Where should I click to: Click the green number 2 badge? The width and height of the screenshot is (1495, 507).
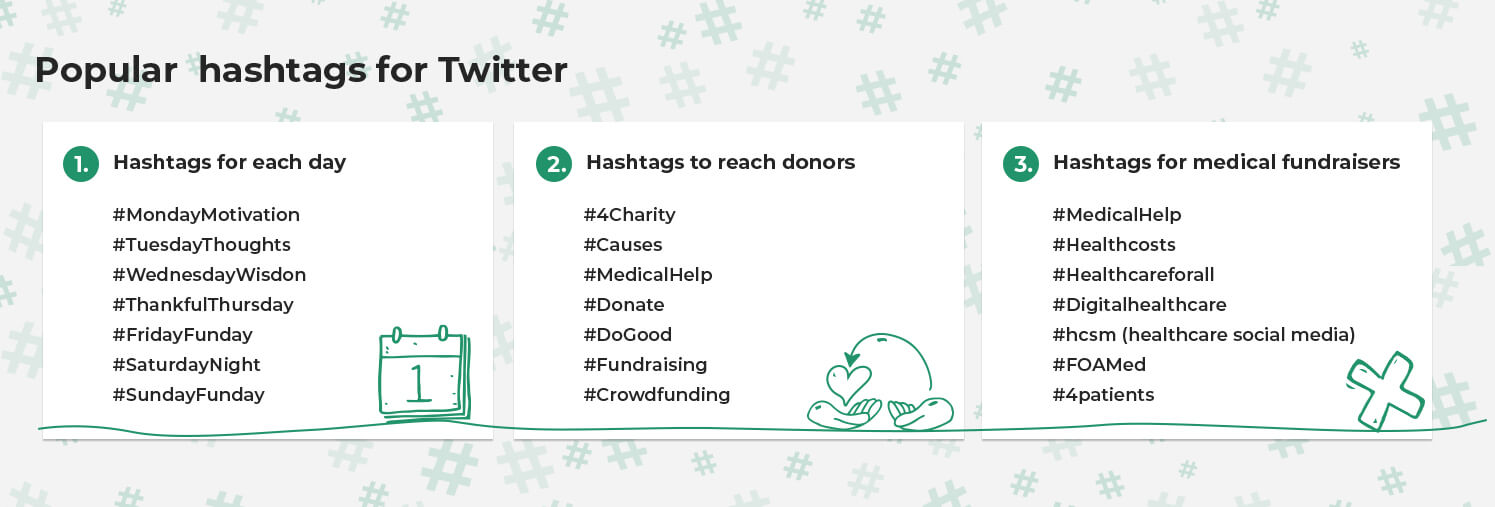click(553, 164)
